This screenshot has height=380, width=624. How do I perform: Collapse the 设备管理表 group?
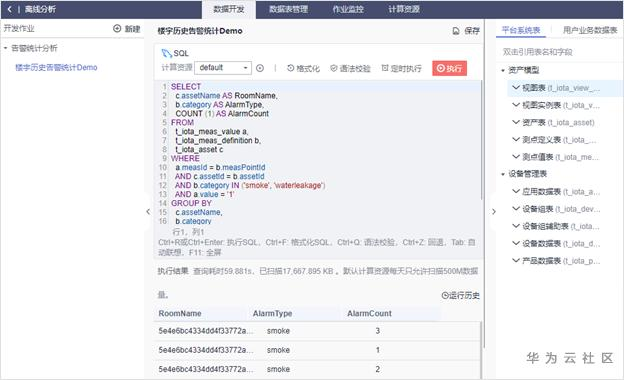(x=503, y=174)
